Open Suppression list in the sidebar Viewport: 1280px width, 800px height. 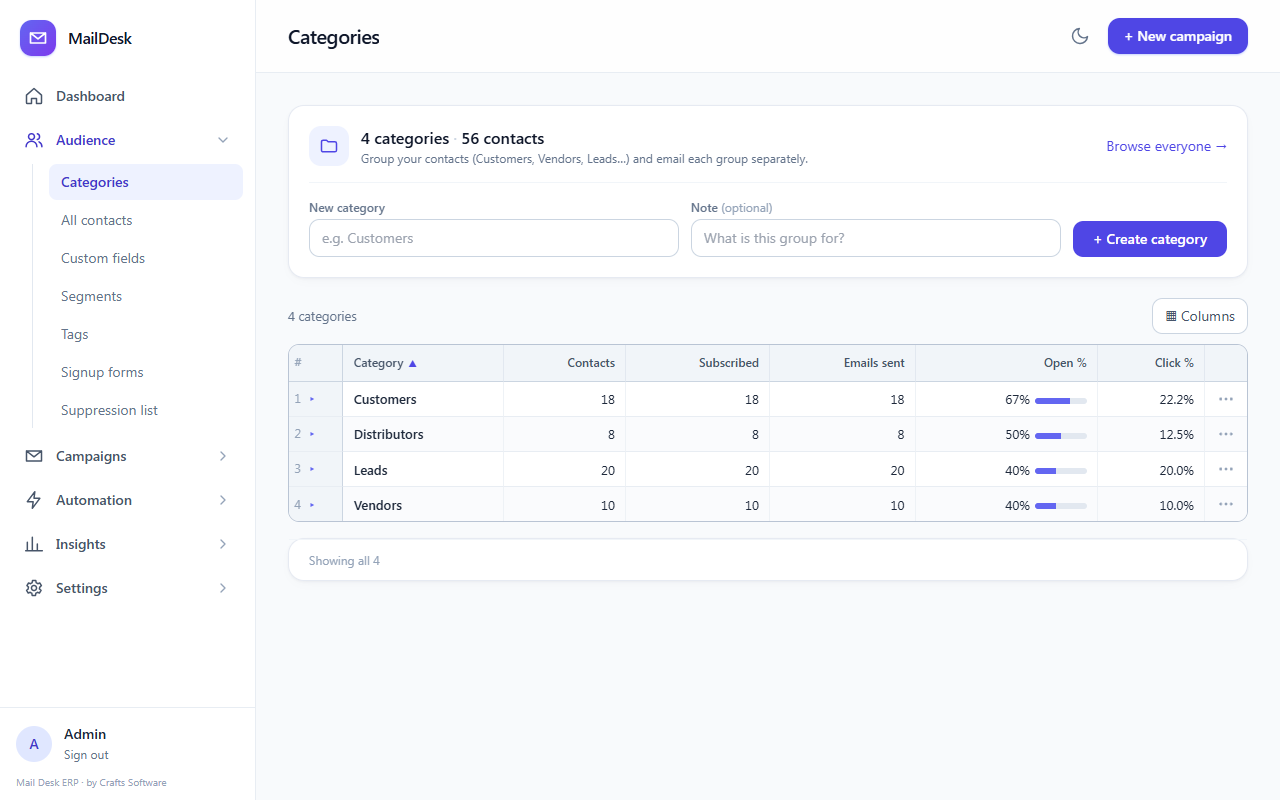146,410
